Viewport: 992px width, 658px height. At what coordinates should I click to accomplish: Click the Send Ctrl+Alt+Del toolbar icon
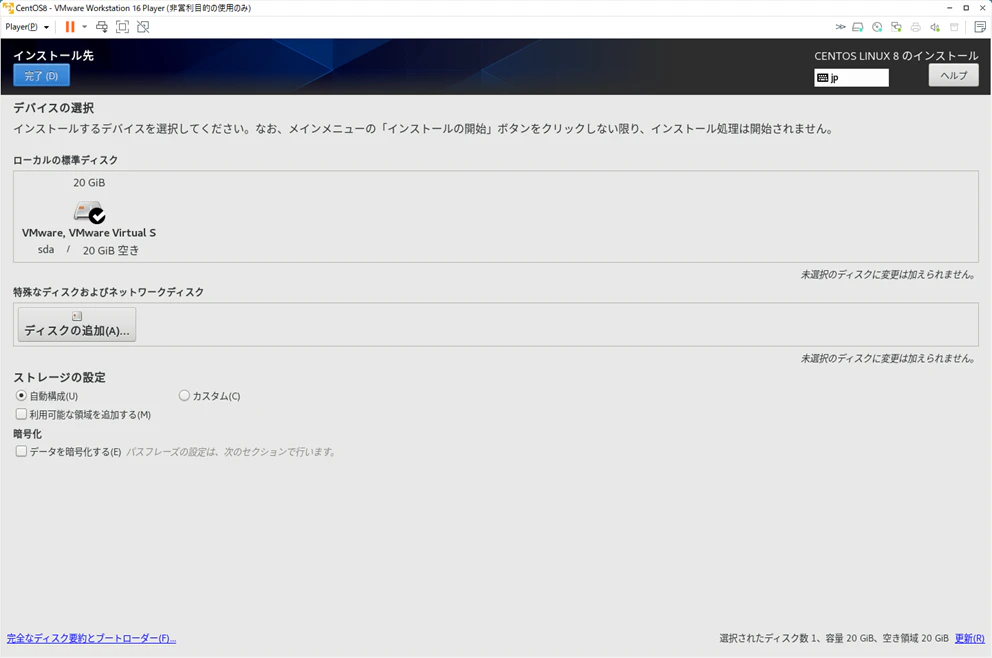coord(102,27)
